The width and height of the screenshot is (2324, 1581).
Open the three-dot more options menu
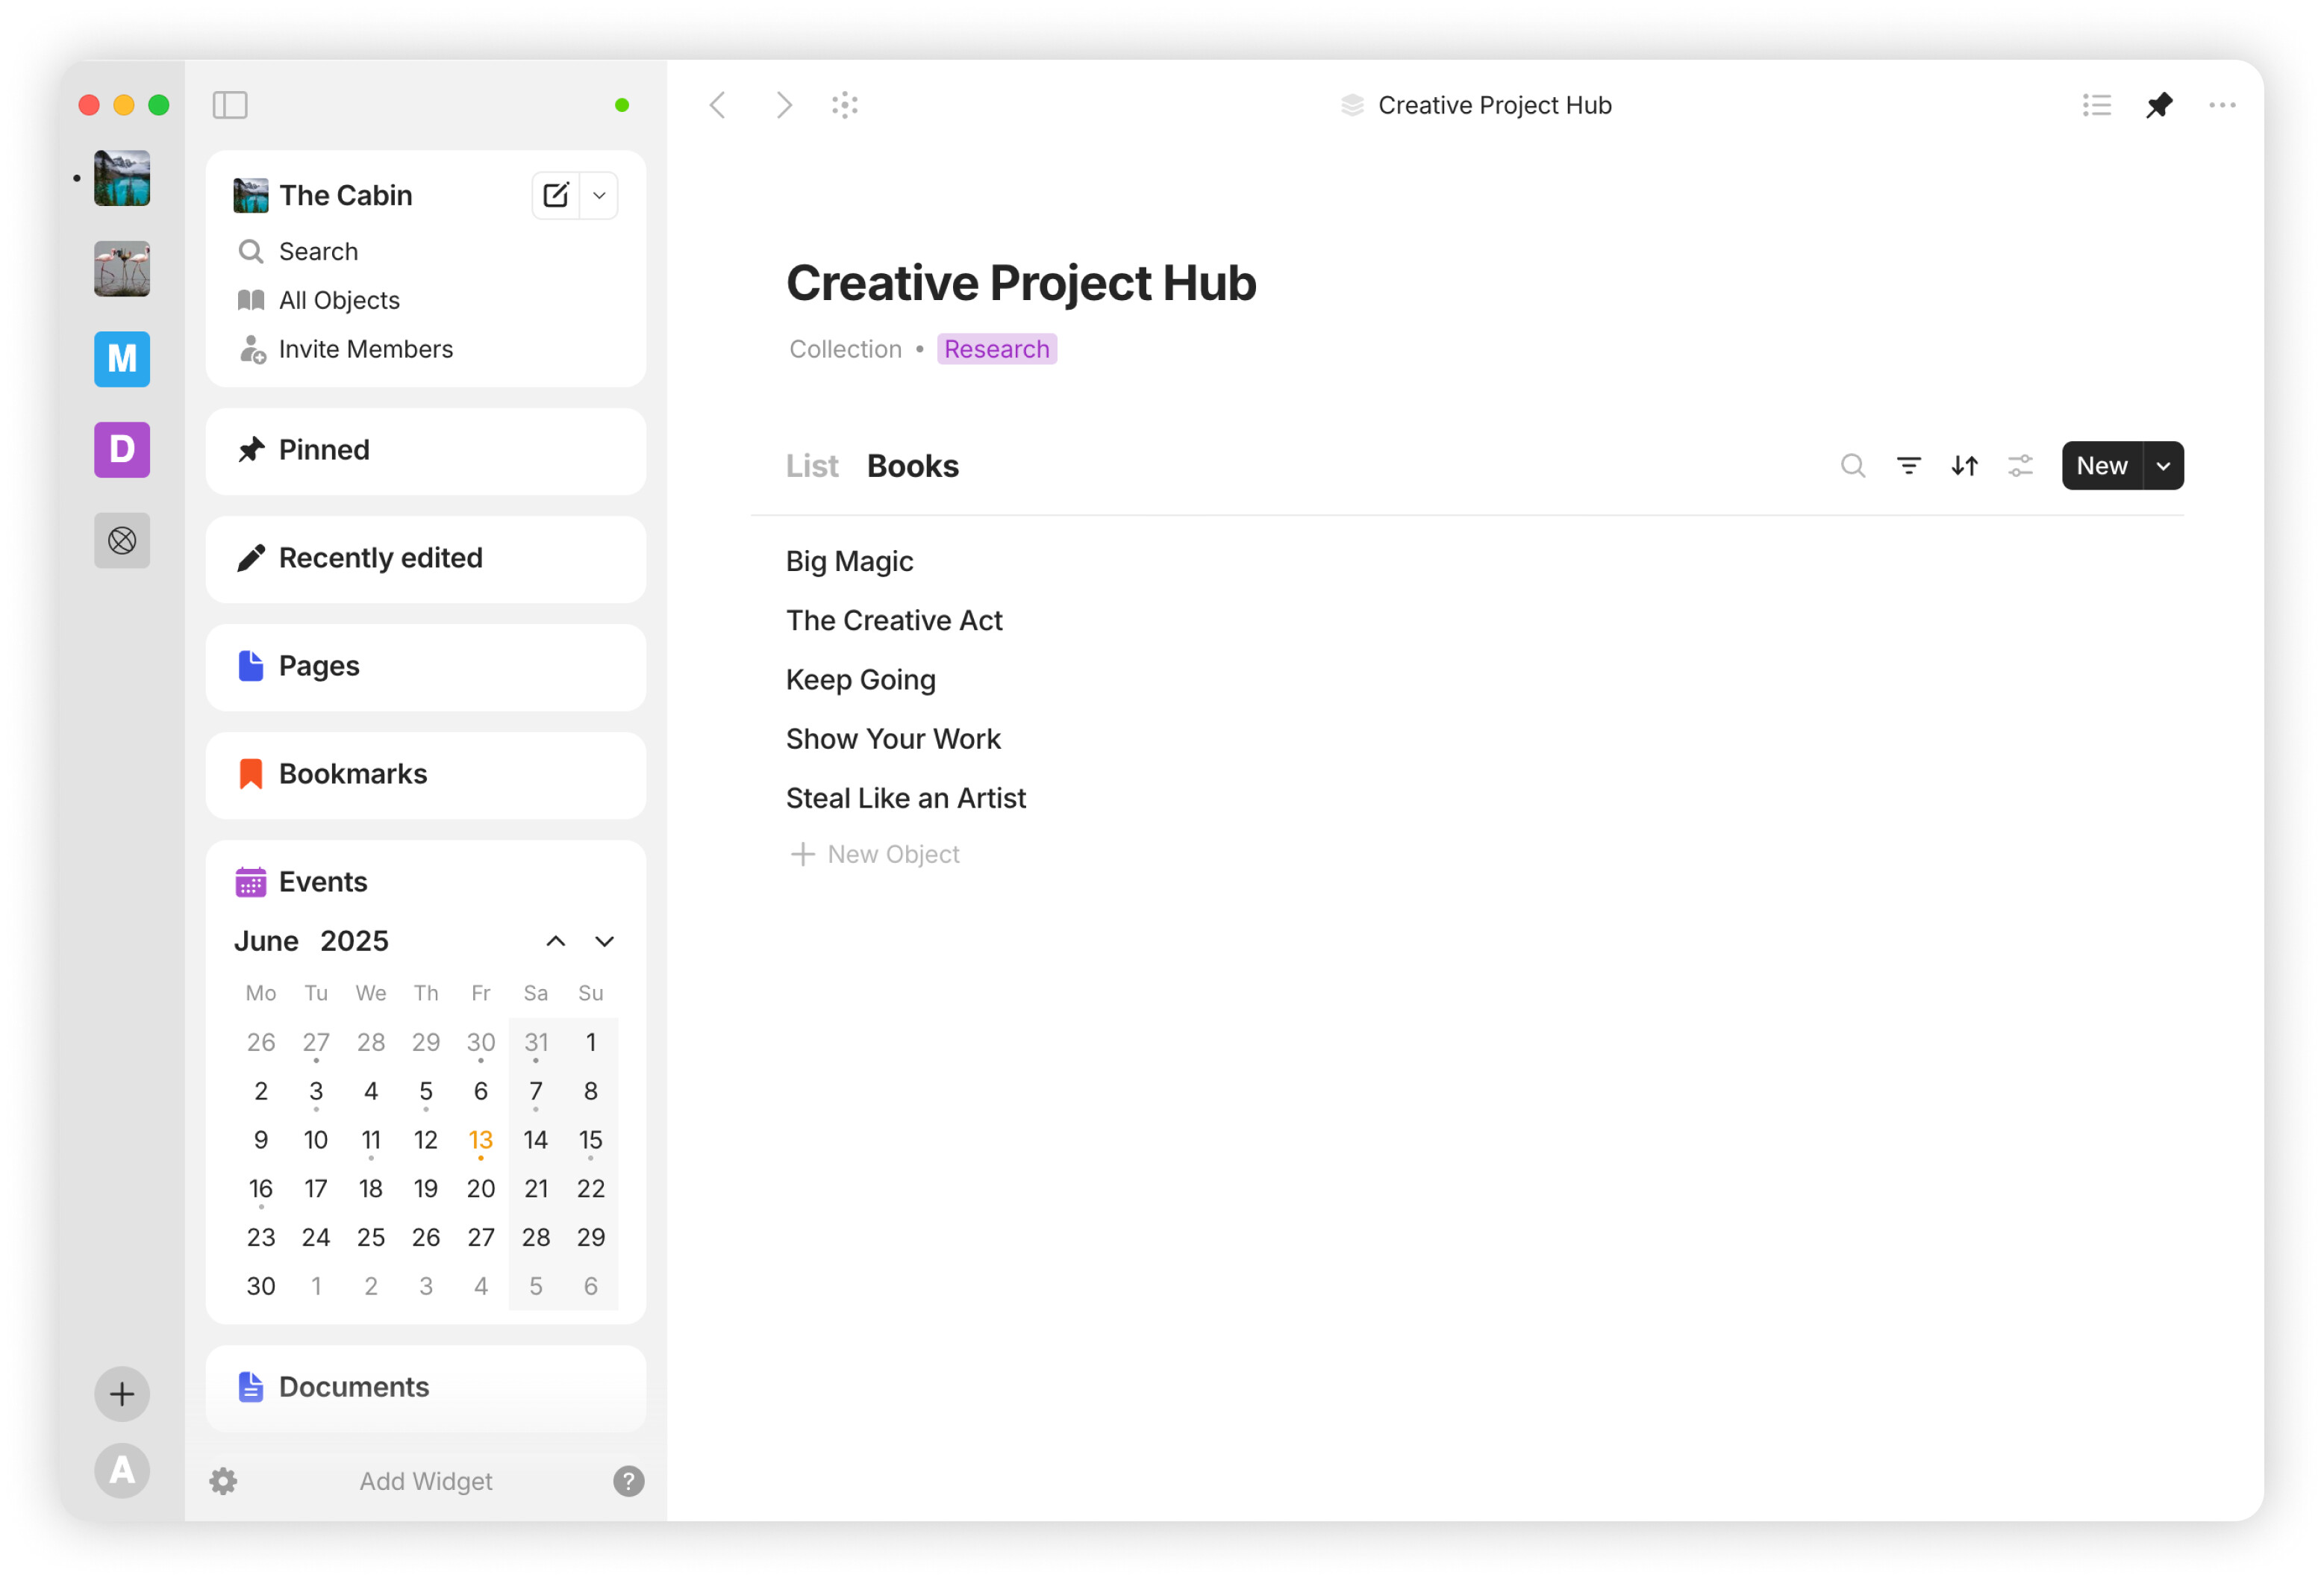(2221, 105)
